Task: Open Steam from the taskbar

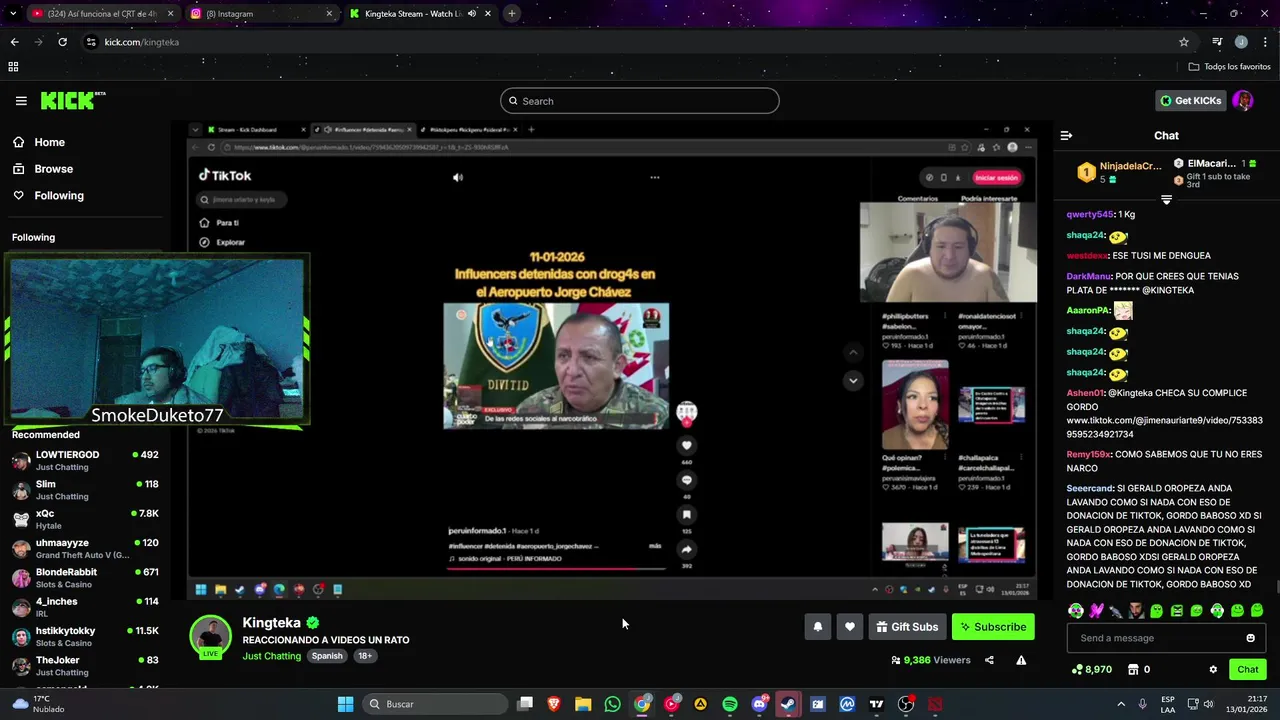Action: (x=788, y=704)
